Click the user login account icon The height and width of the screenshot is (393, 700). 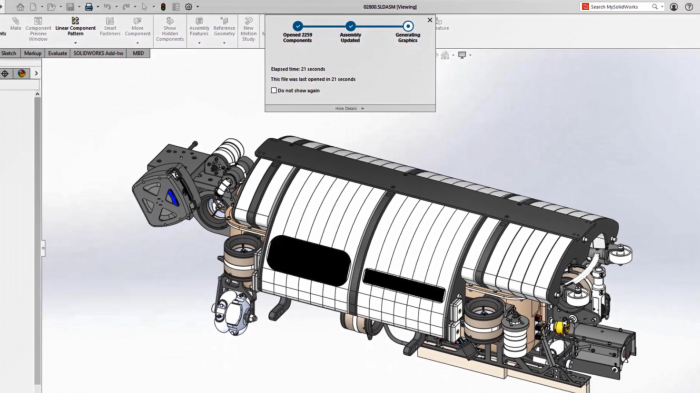(674, 7)
